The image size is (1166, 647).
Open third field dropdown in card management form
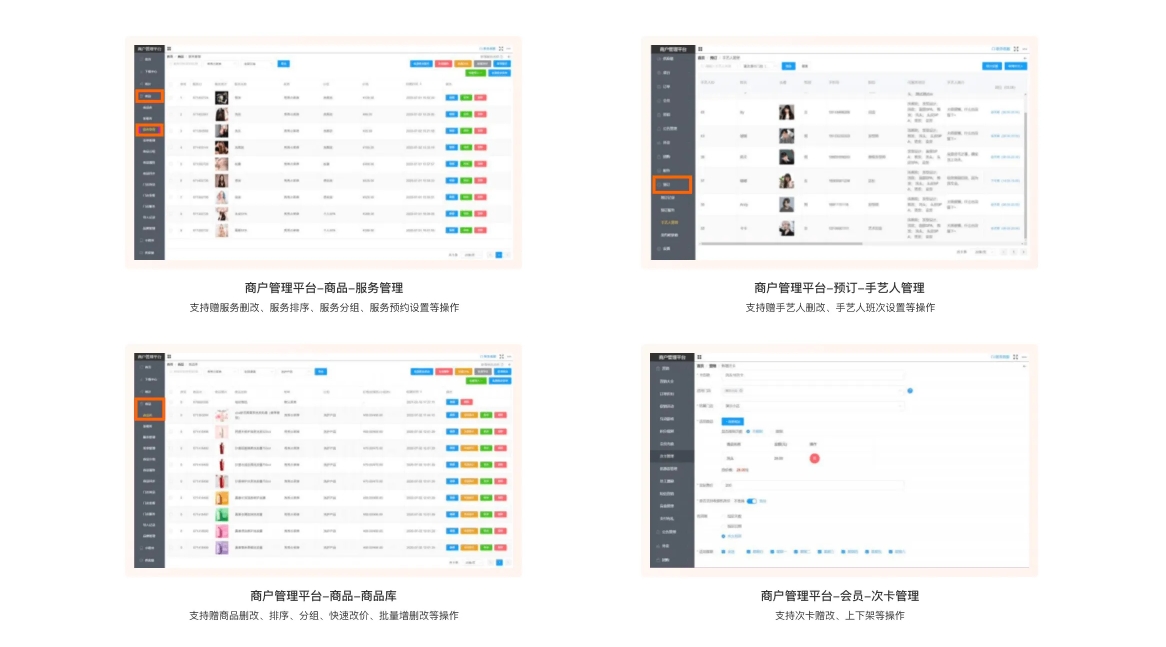coord(812,406)
